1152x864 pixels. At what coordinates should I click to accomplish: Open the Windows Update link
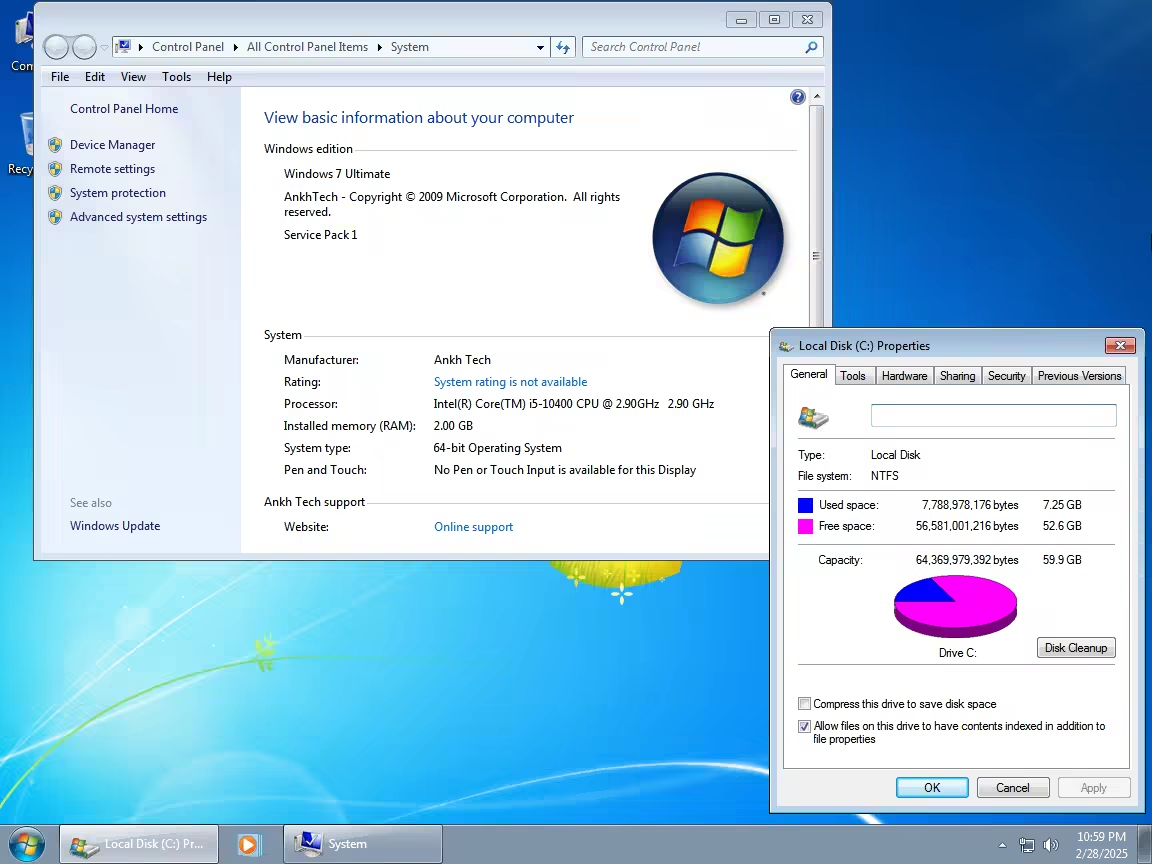115,526
